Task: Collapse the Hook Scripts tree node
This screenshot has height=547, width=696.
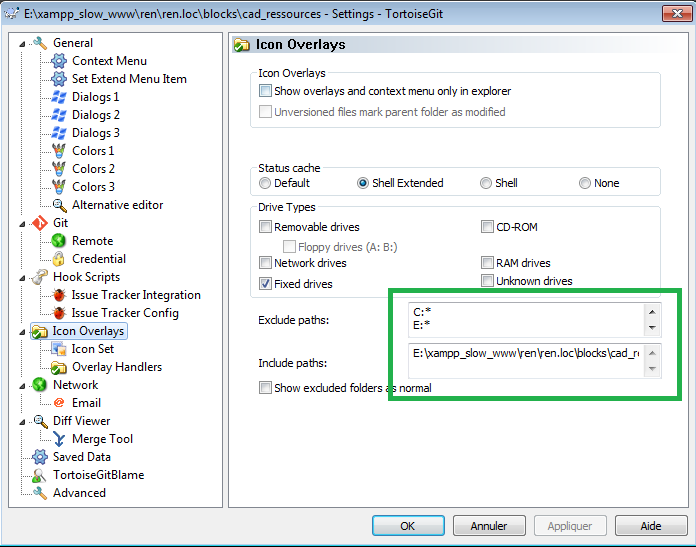Action: (23, 277)
